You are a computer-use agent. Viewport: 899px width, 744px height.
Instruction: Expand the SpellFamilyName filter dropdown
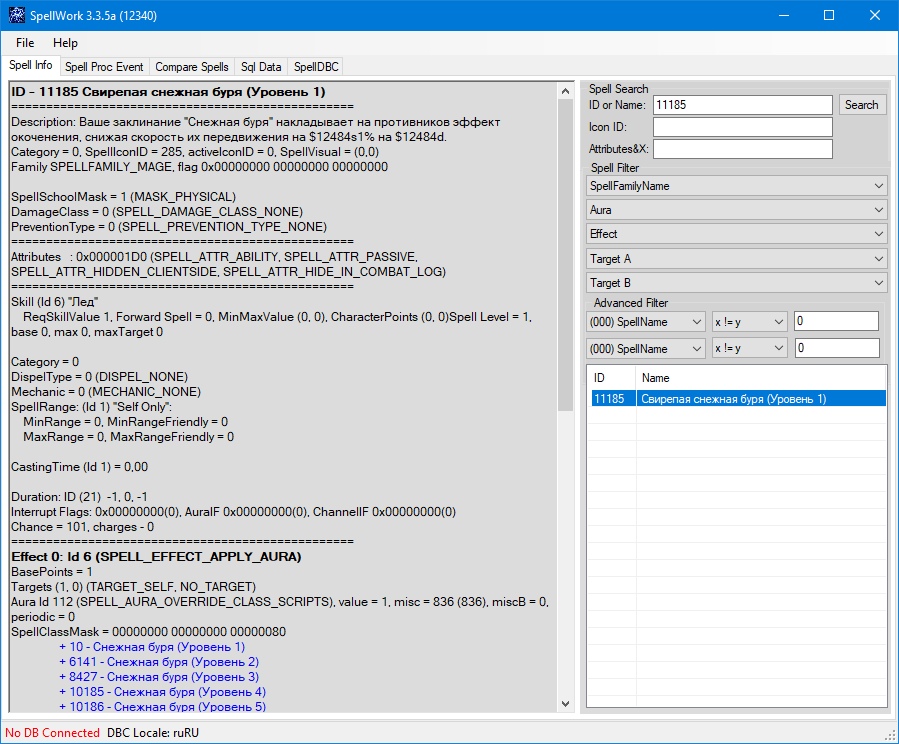(737, 186)
